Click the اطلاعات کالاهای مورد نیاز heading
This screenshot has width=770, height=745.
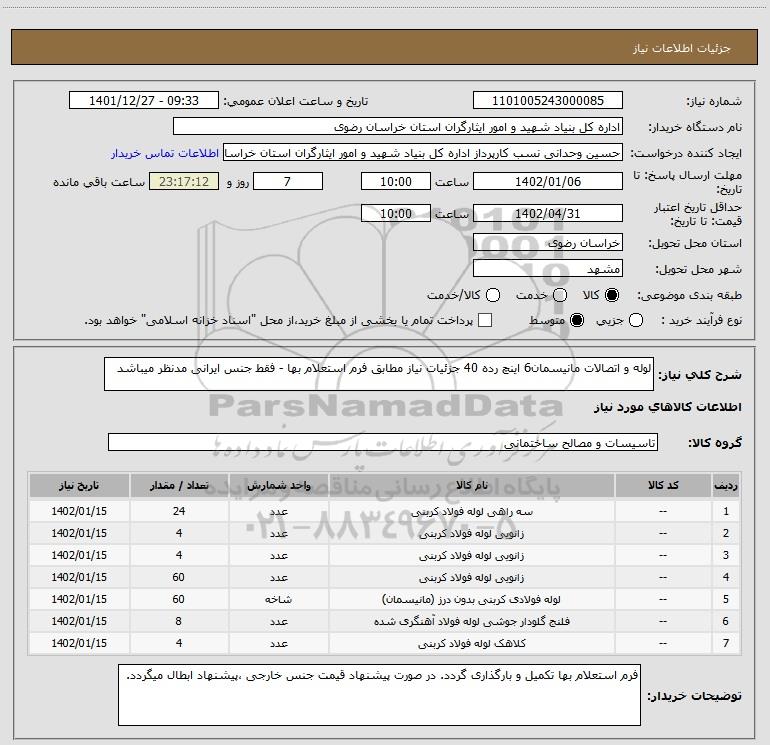pos(668,407)
